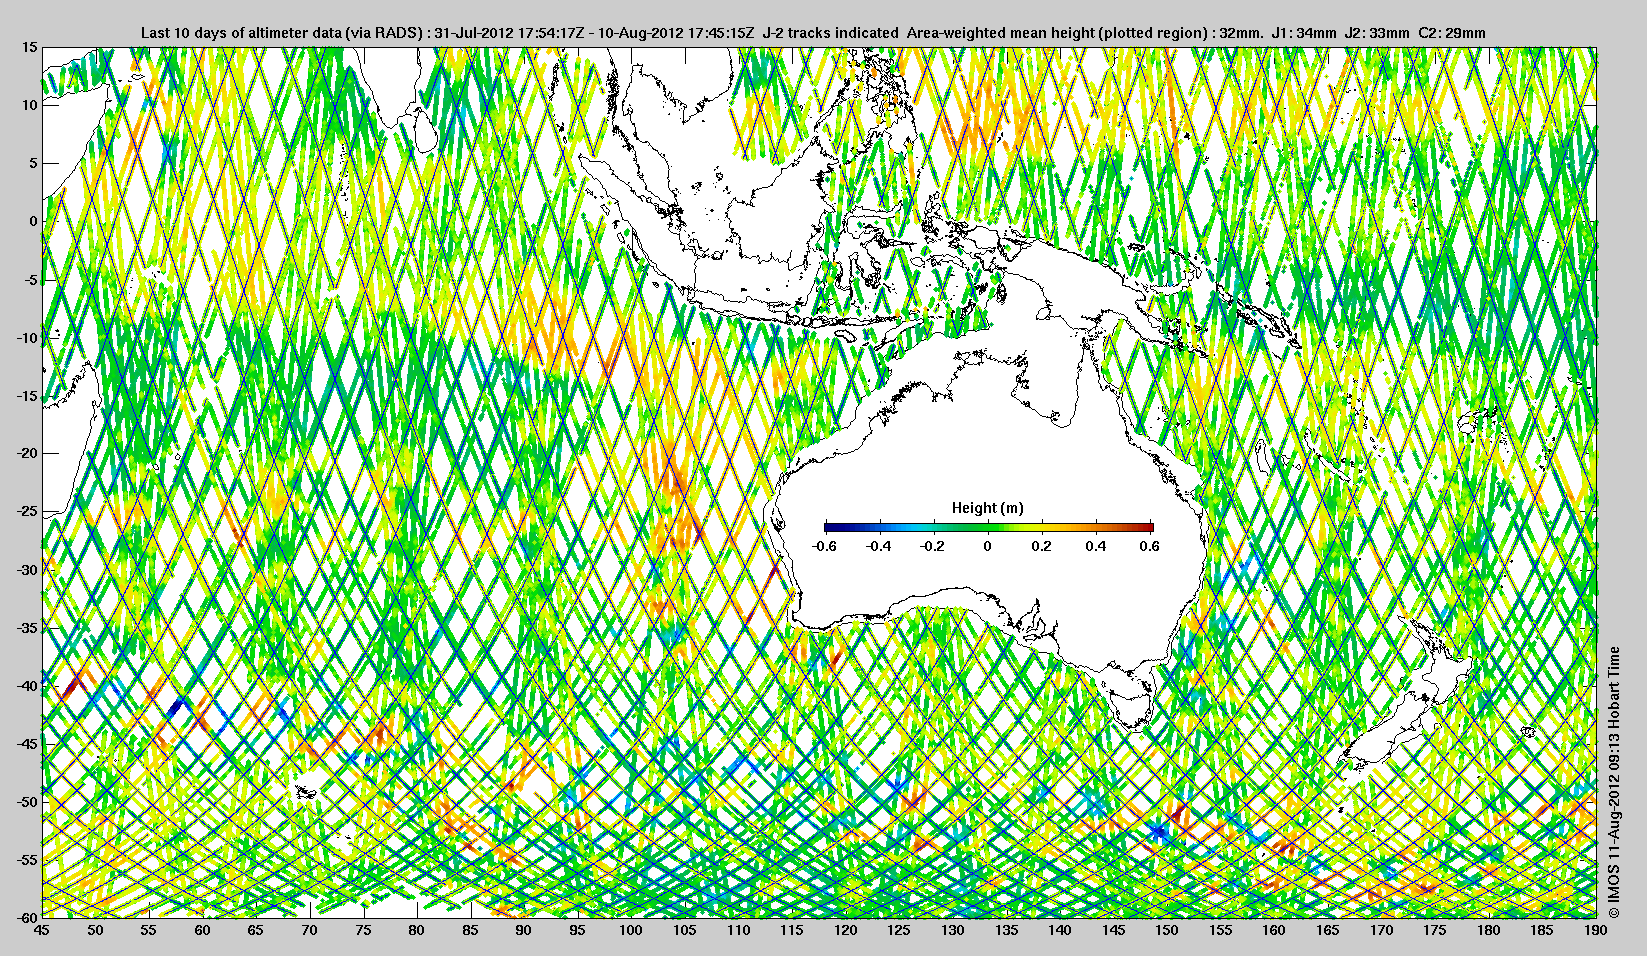Click the longitude axis label 110
This screenshot has width=1647, height=956.
pyautogui.click(x=738, y=930)
